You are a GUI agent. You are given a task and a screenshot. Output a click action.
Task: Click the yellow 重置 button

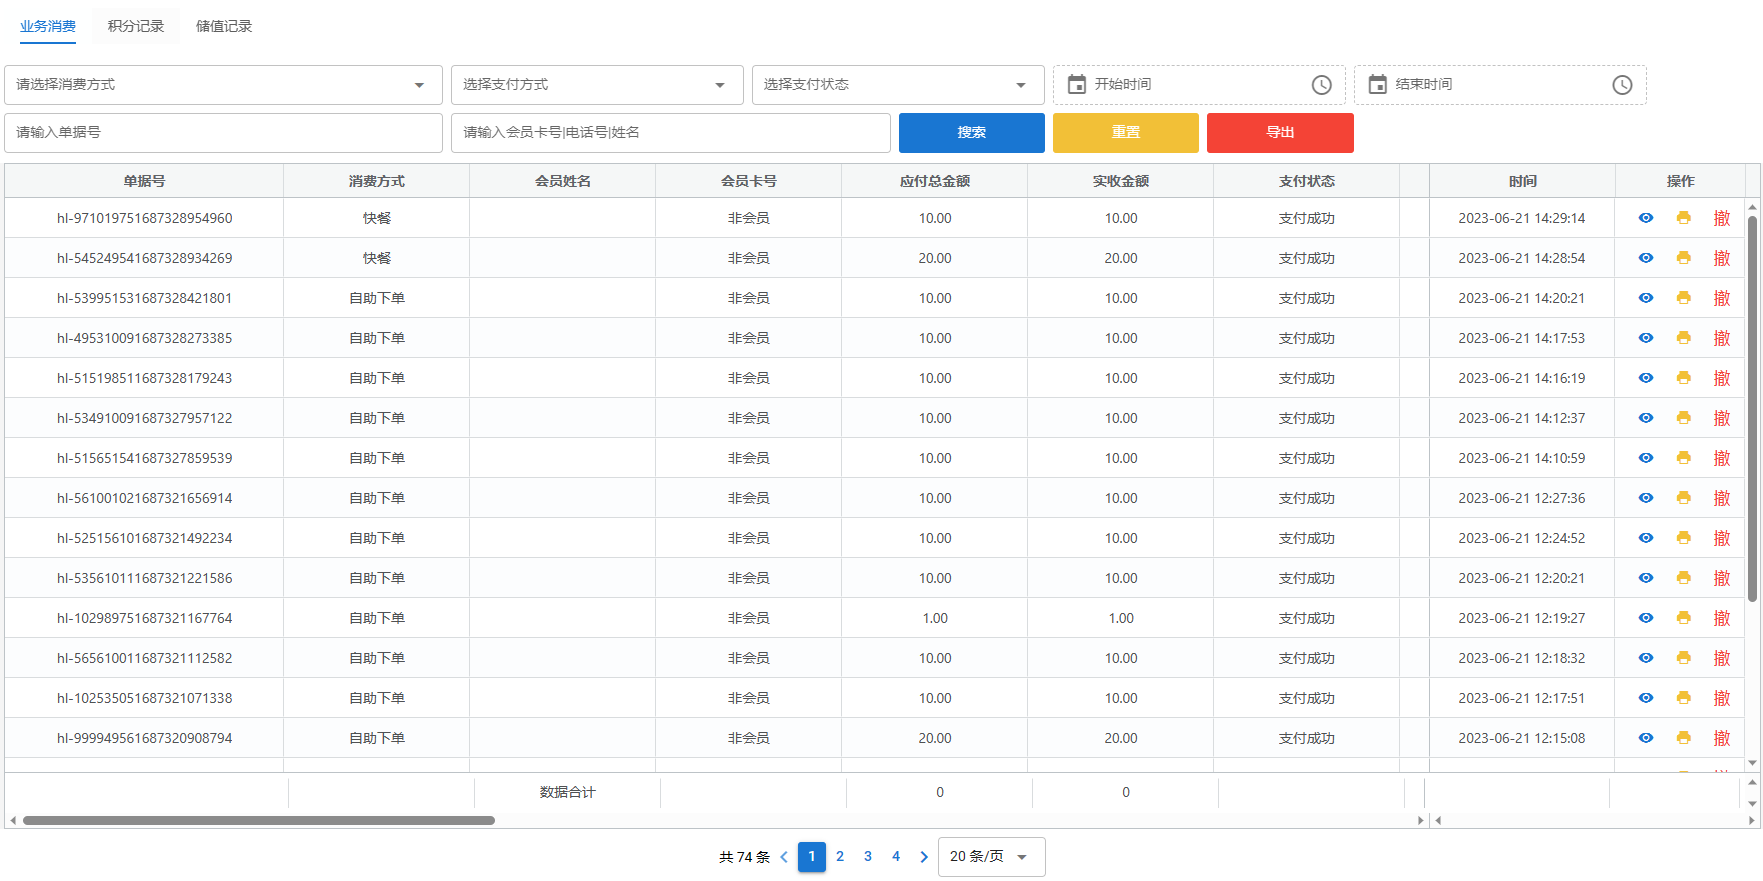coord(1126,133)
